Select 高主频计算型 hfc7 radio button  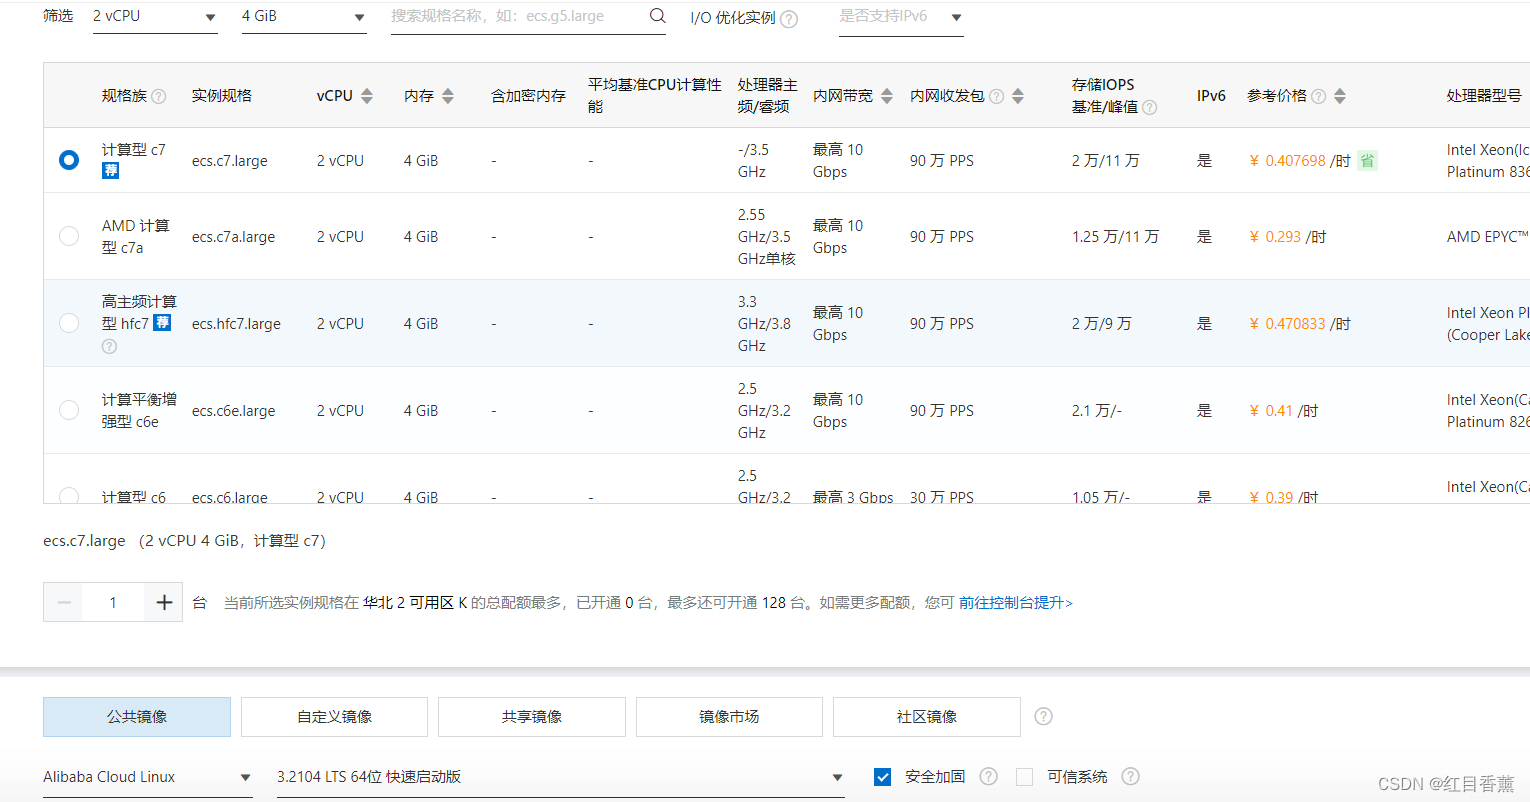point(69,323)
